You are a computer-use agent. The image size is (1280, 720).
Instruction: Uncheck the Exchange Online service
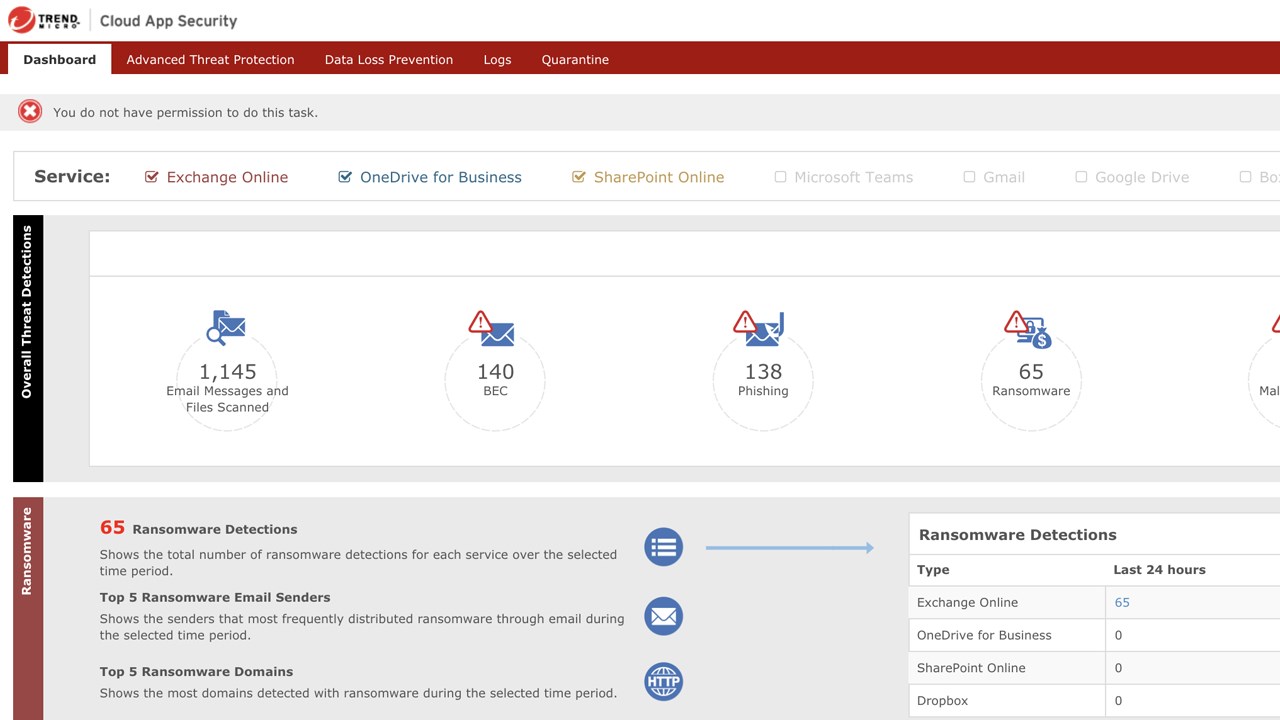click(x=152, y=177)
